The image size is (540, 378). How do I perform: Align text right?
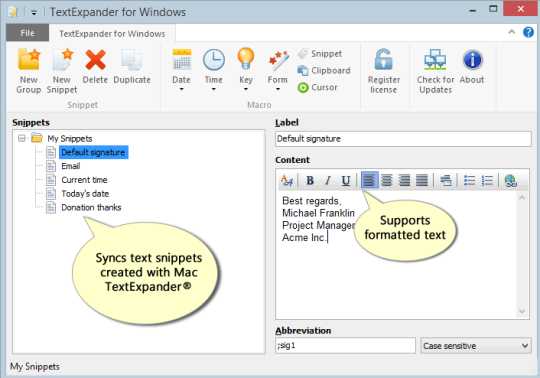[x=404, y=180]
